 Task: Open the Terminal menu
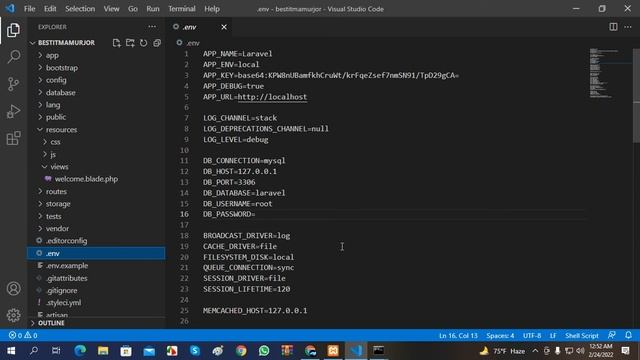182,9
